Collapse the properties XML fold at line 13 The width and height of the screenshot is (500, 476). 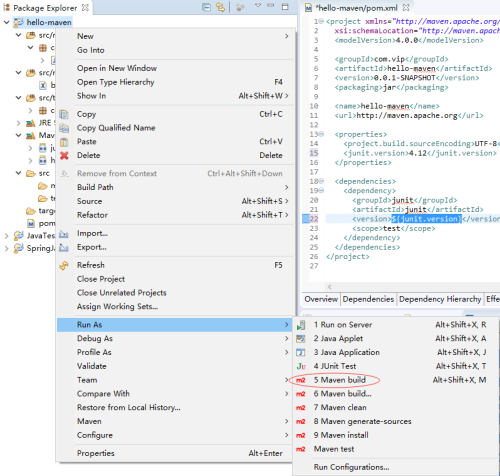tap(322, 134)
